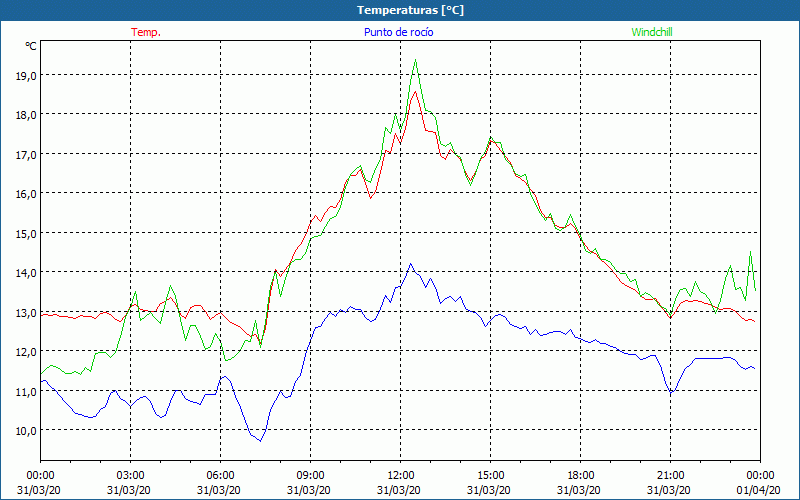Click the blue dew point minimum below 10,0
The width and height of the screenshot is (800, 500).
260,440
